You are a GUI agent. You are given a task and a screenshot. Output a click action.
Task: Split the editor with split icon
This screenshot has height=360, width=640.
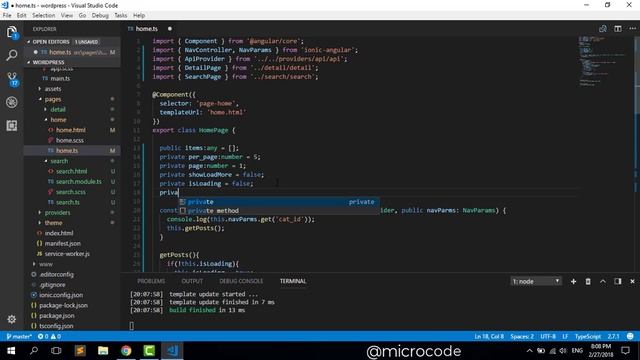pyautogui.click(x=618, y=29)
